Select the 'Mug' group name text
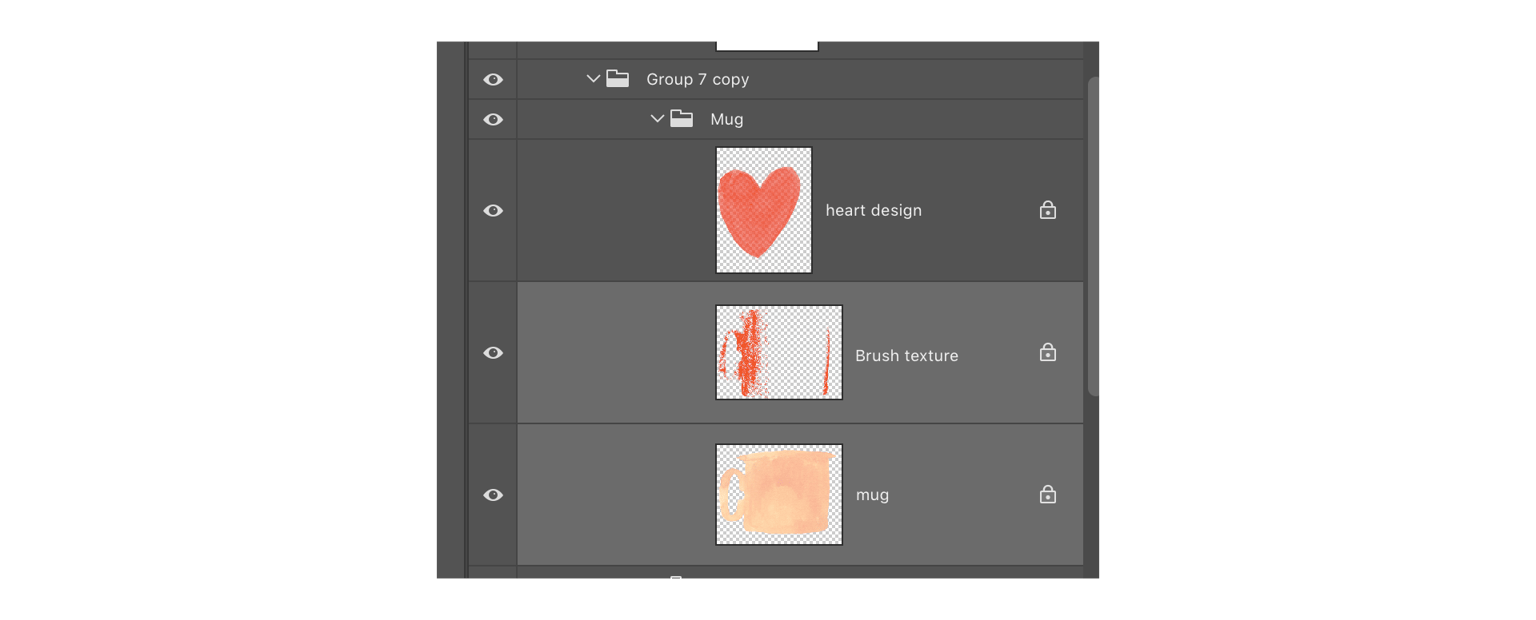This screenshot has height=620, width=1536. [x=727, y=119]
